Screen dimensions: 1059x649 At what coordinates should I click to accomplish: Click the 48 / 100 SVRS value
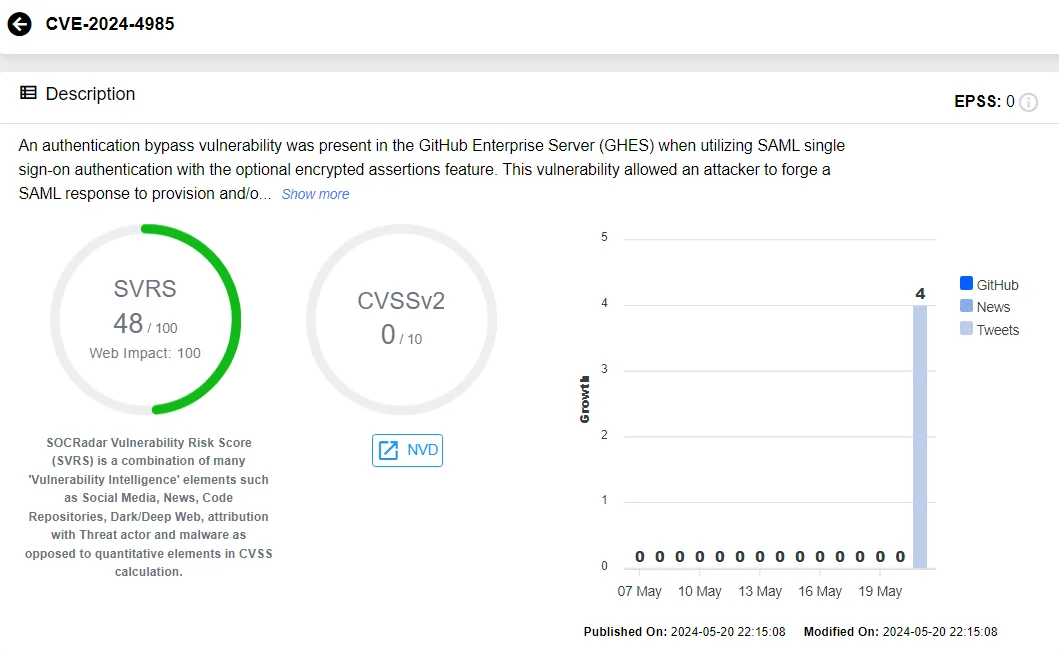pyautogui.click(x=145, y=324)
